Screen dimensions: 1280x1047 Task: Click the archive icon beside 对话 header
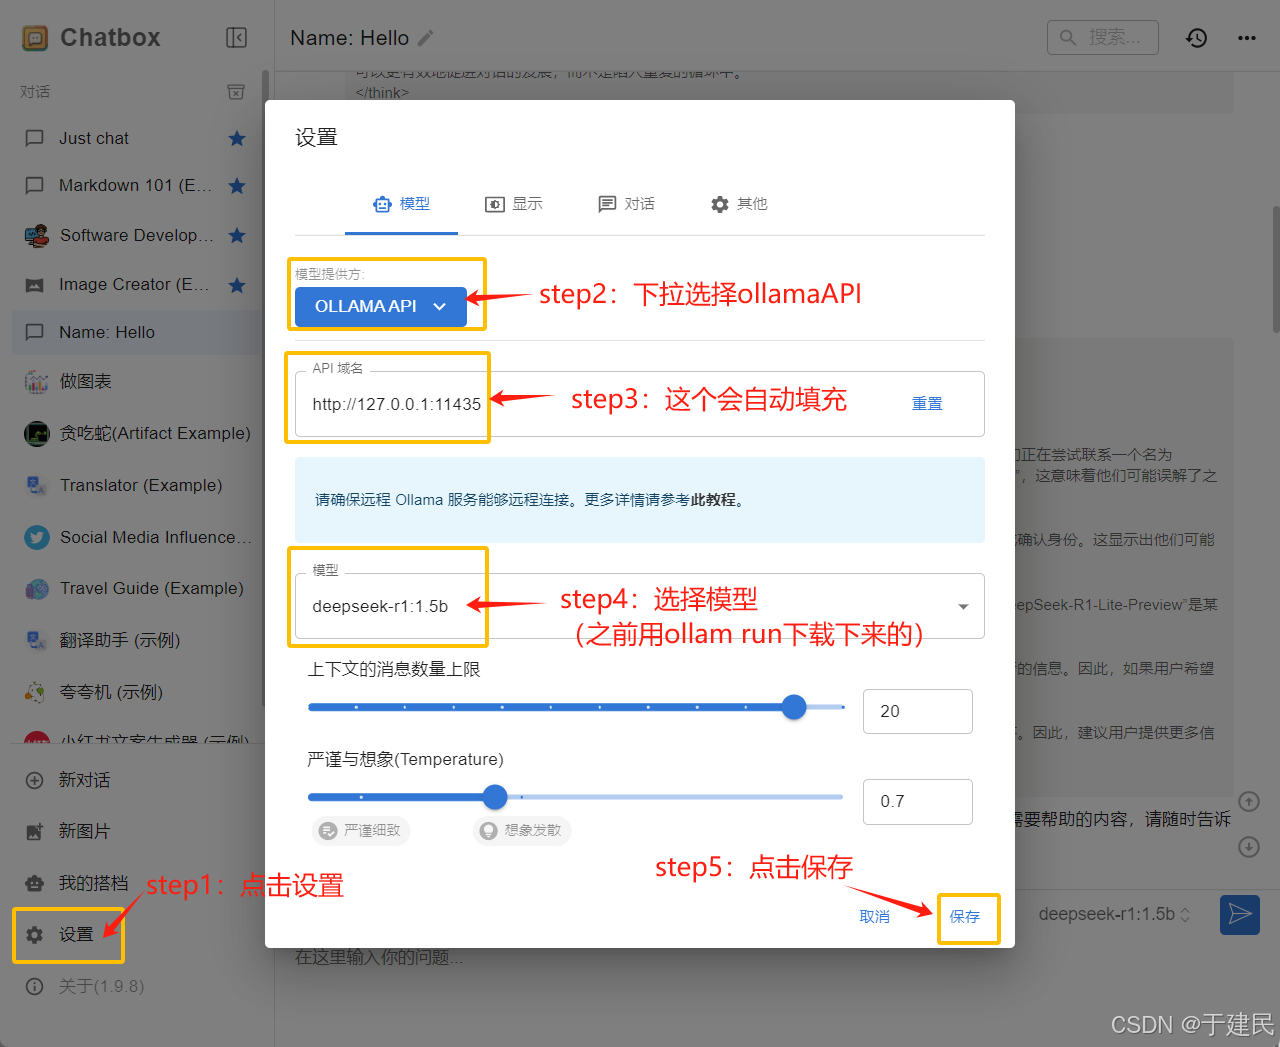click(236, 92)
